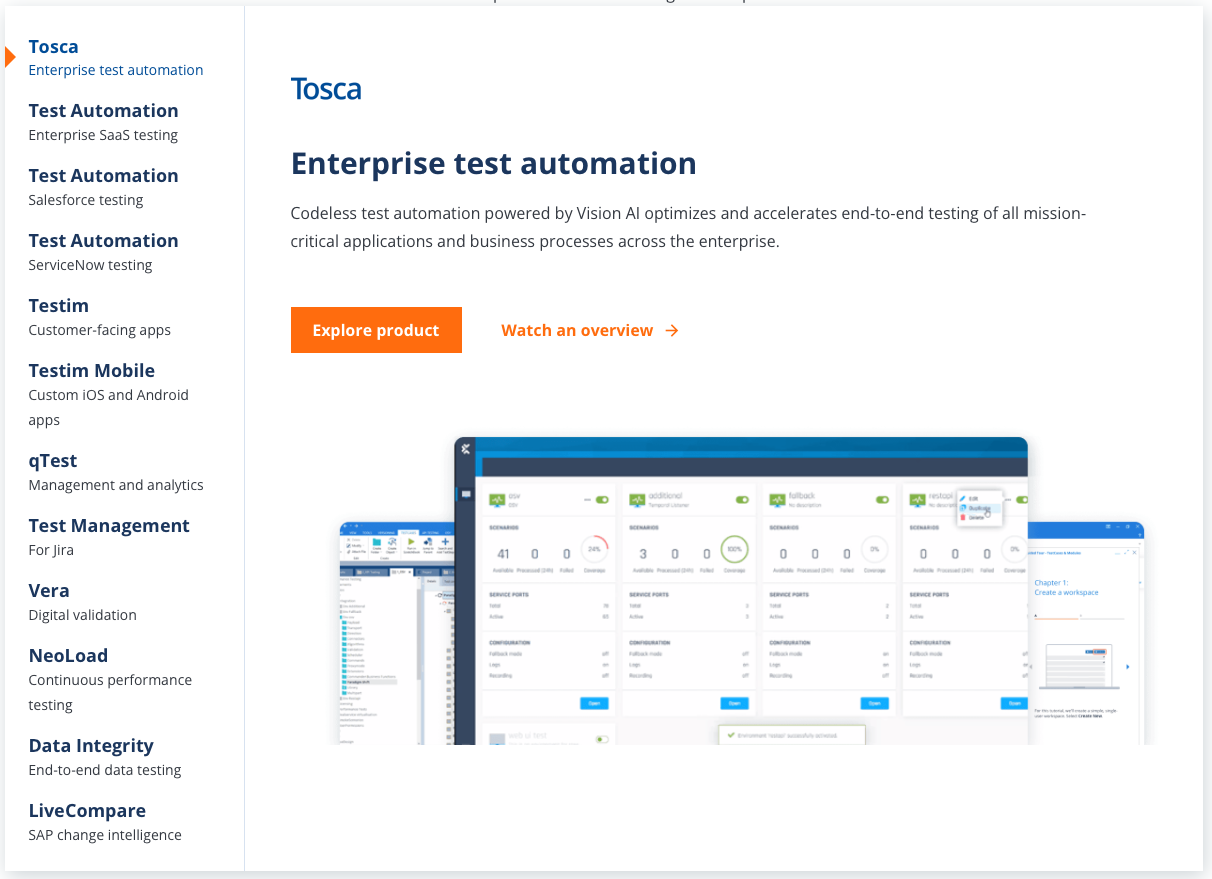Viewport: 1212px width, 879px height.
Task: Open Test Automation ServiceNow testing tab
Action: (x=104, y=252)
